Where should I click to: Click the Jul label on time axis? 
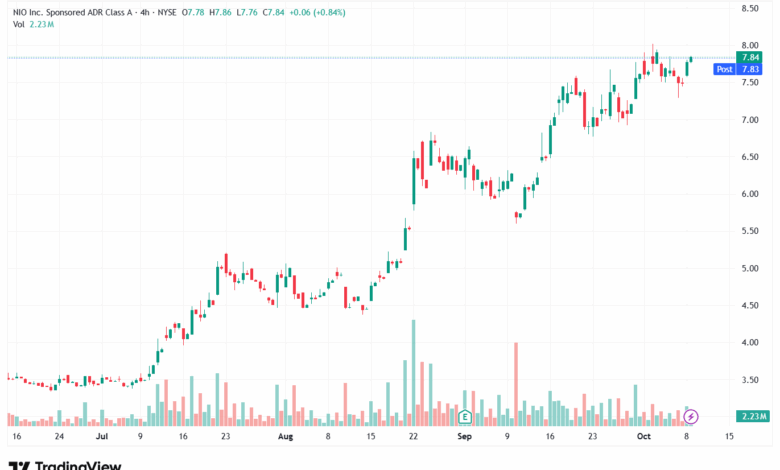103,438
